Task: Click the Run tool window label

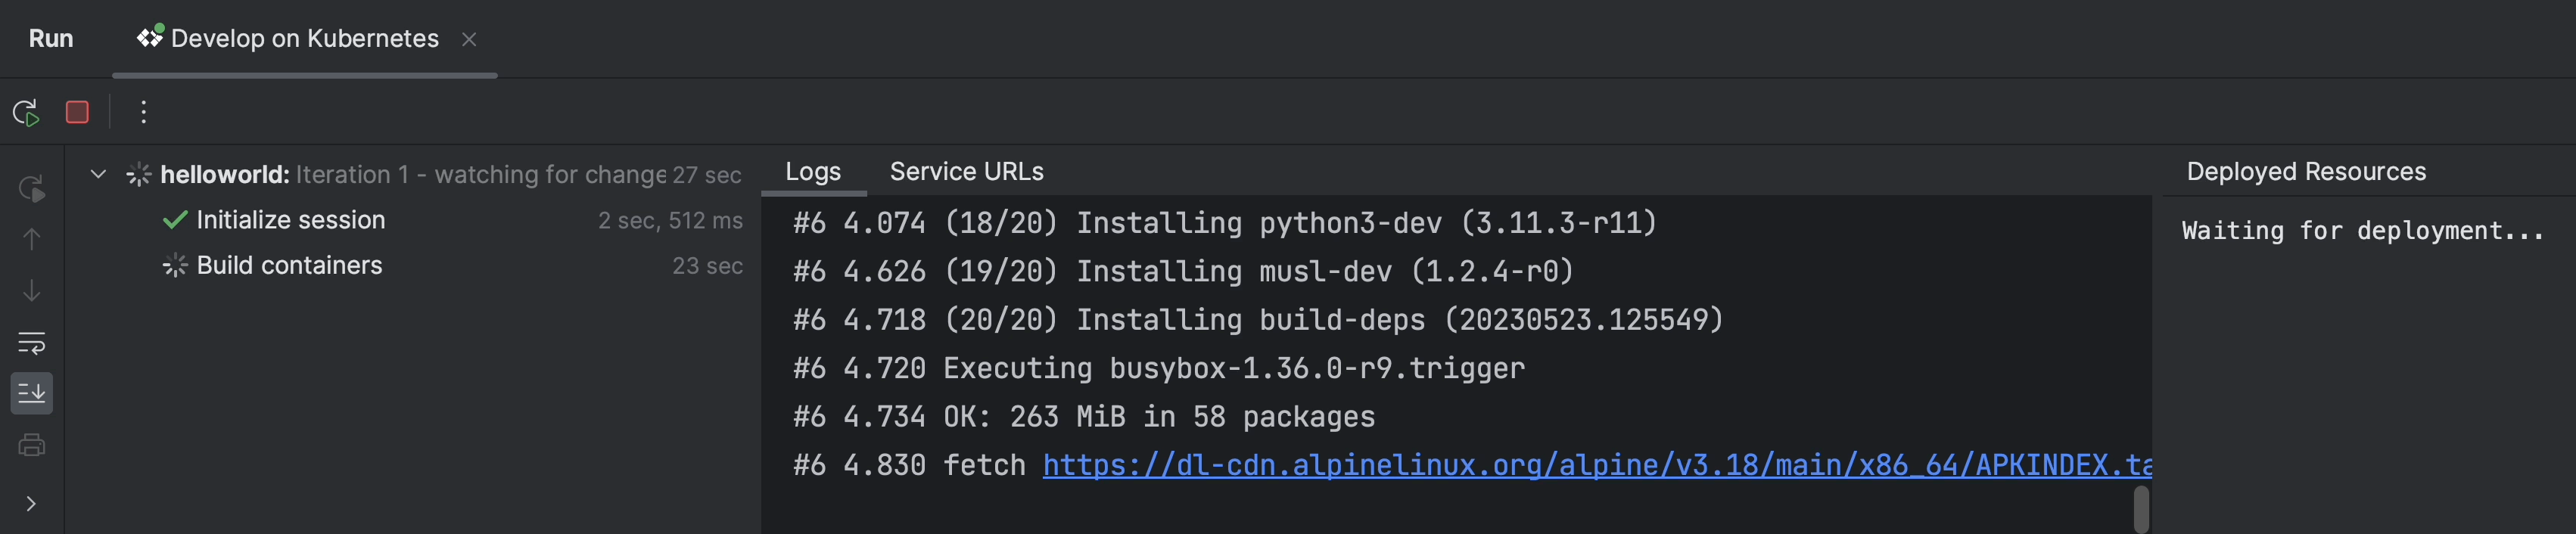Action: click(x=51, y=39)
